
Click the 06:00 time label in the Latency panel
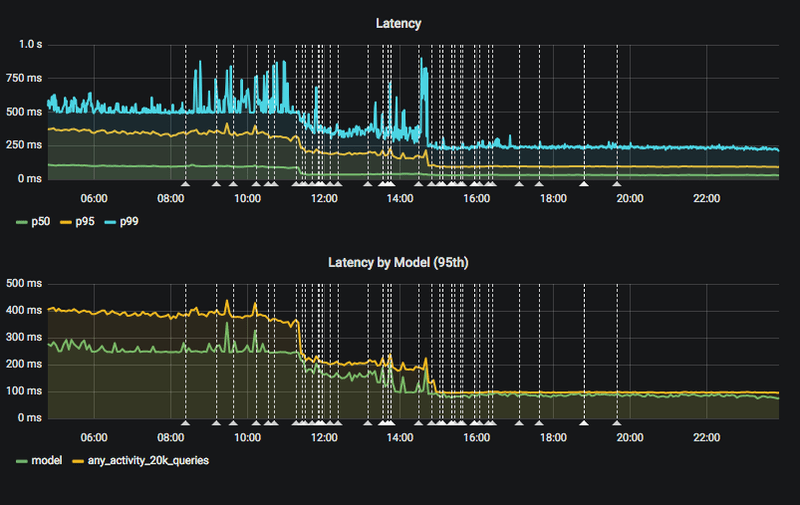(x=94, y=198)
